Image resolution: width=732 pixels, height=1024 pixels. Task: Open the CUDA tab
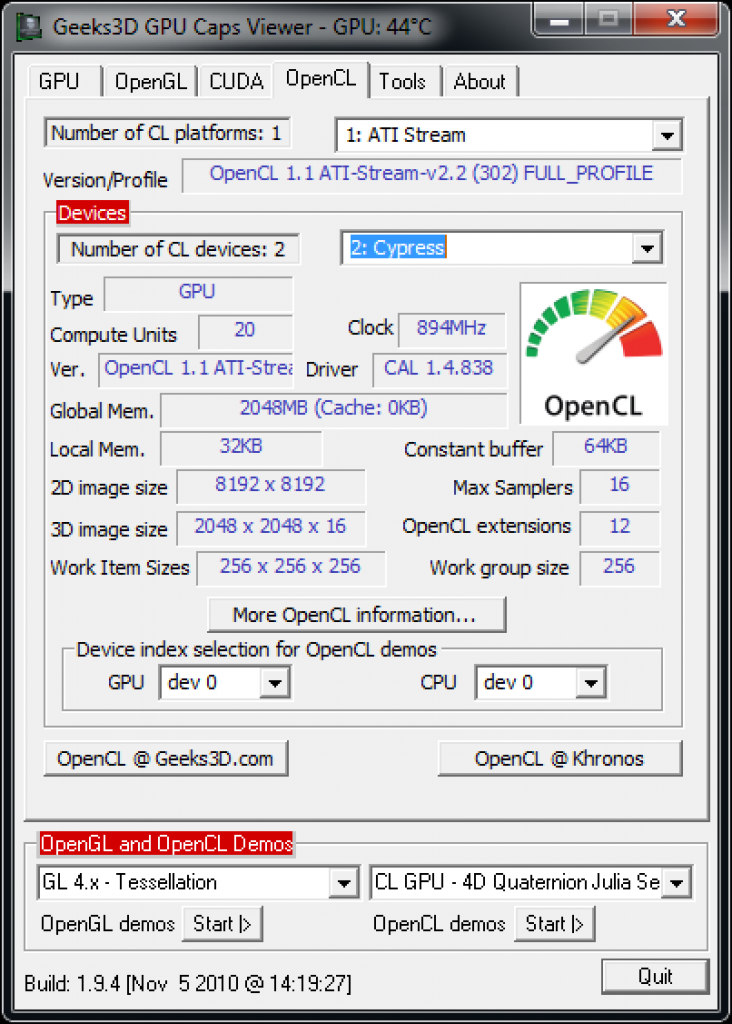click(x=236, y=82)
